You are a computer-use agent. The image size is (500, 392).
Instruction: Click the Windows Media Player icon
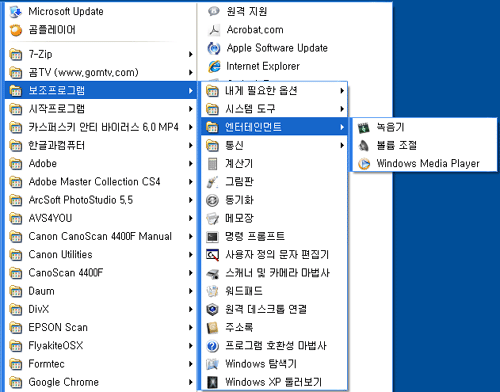364,164
